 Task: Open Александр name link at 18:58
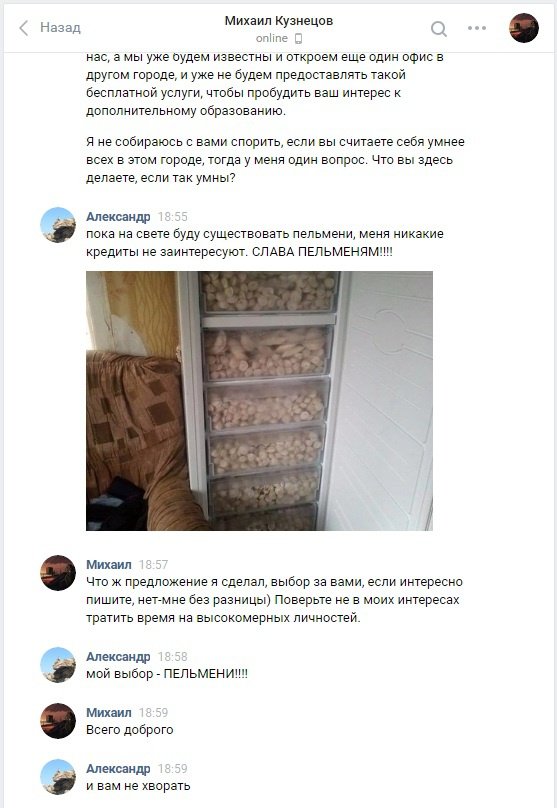(118, 656)
